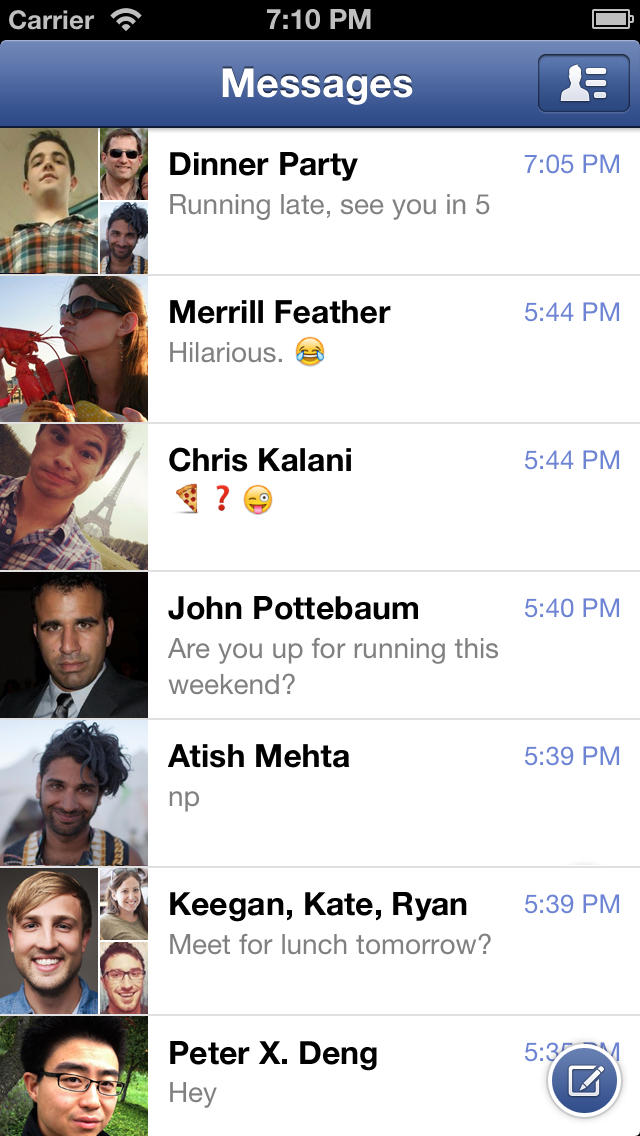640x1136 pixels.
Task: Tap the Wi-Fi status icon
Action: tap(127, 20)
